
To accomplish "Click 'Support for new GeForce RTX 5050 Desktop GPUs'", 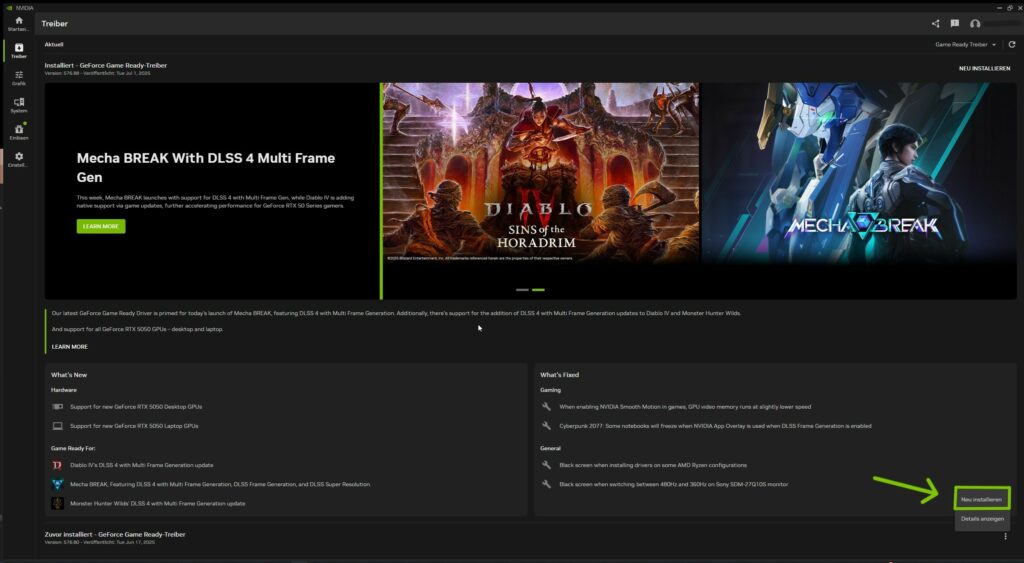I will pos(136,406).
